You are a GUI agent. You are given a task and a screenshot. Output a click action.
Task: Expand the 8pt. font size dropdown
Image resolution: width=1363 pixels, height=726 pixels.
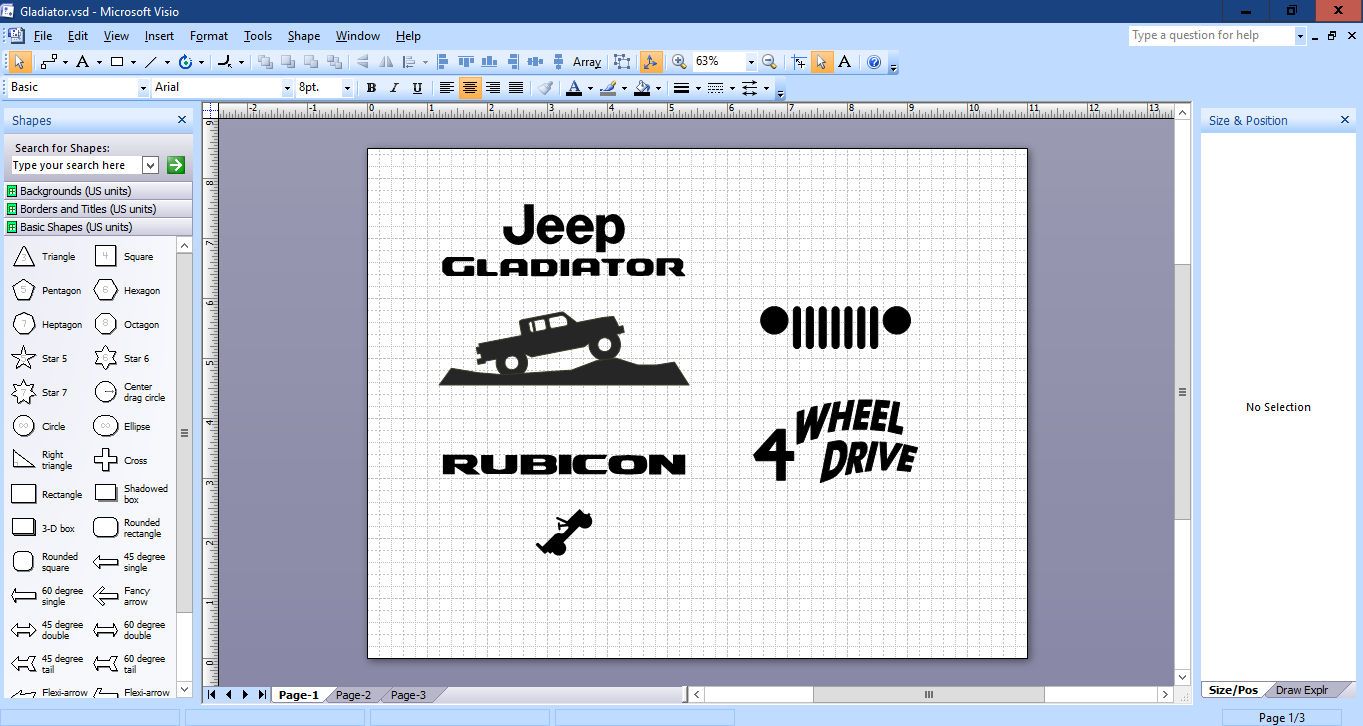pos(347,88)
